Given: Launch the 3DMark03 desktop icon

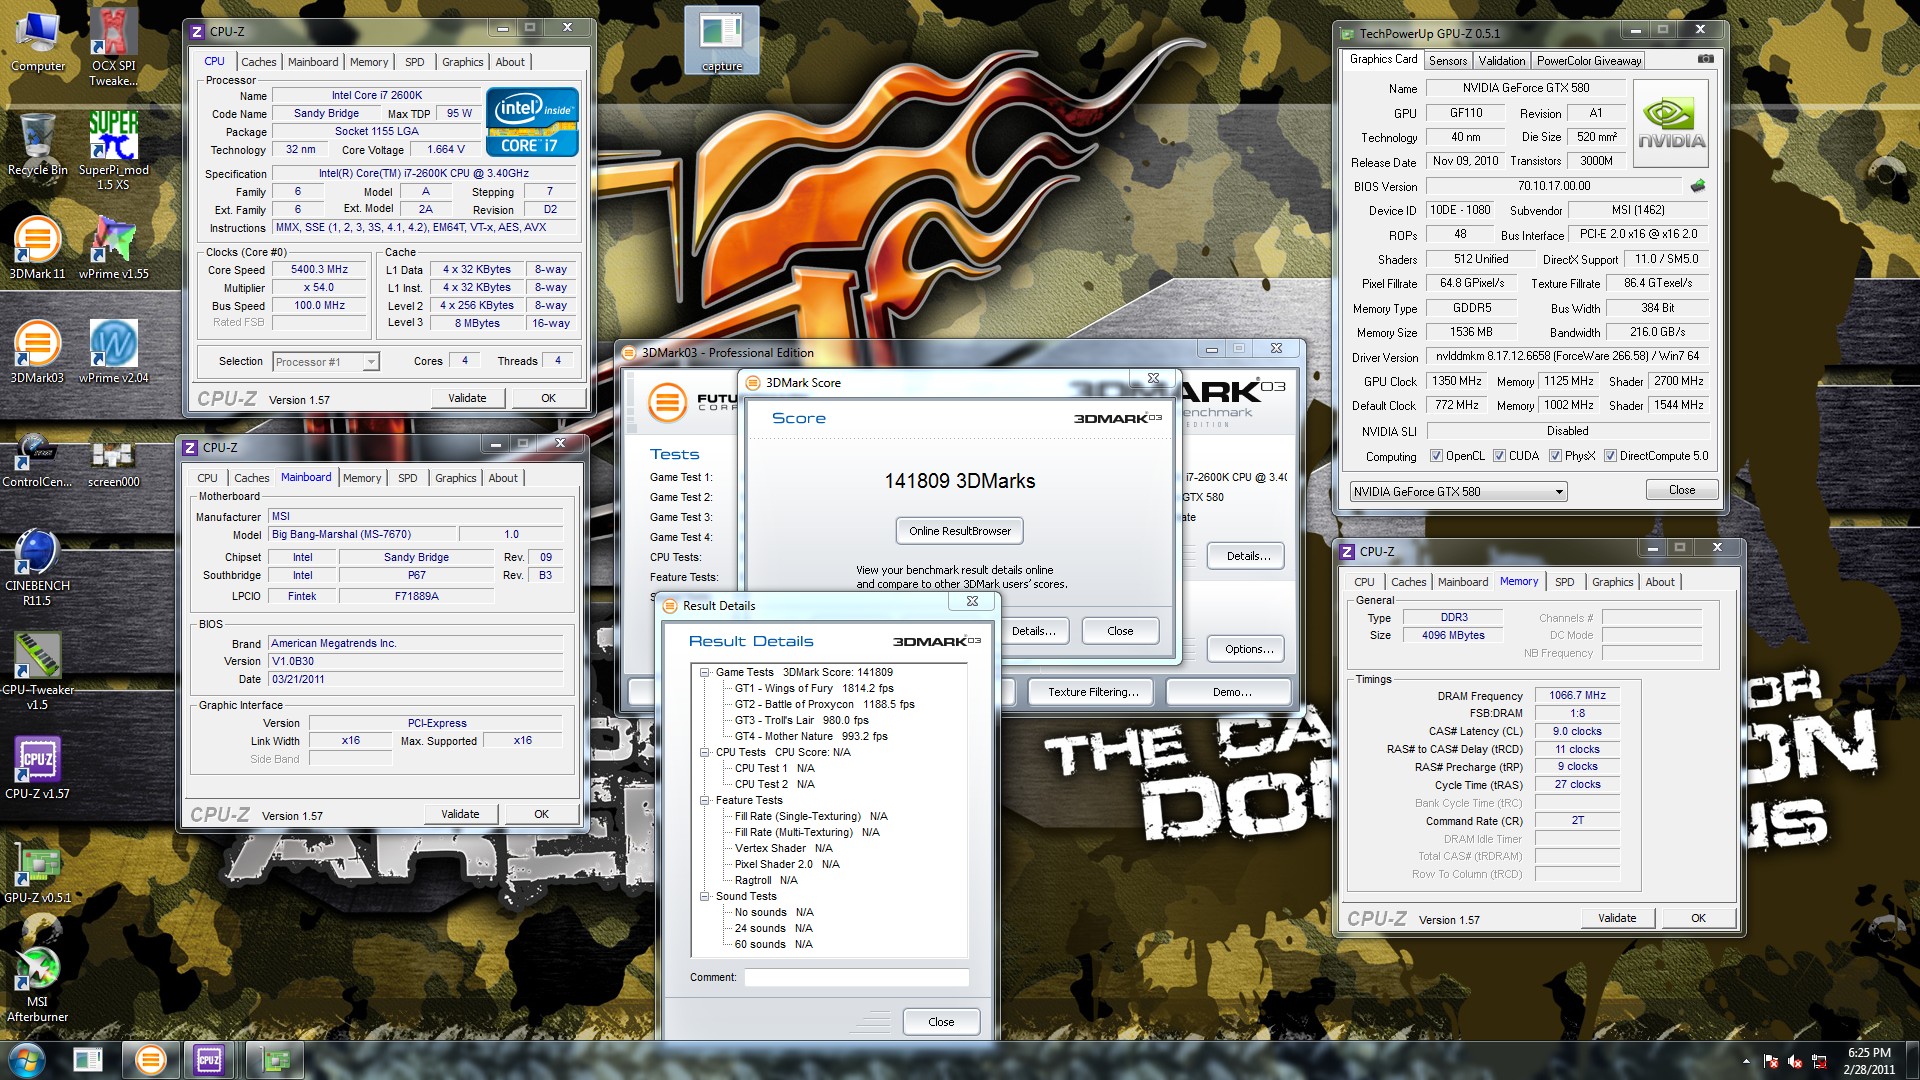Looking at the screenshot, I should click(37, 352).
